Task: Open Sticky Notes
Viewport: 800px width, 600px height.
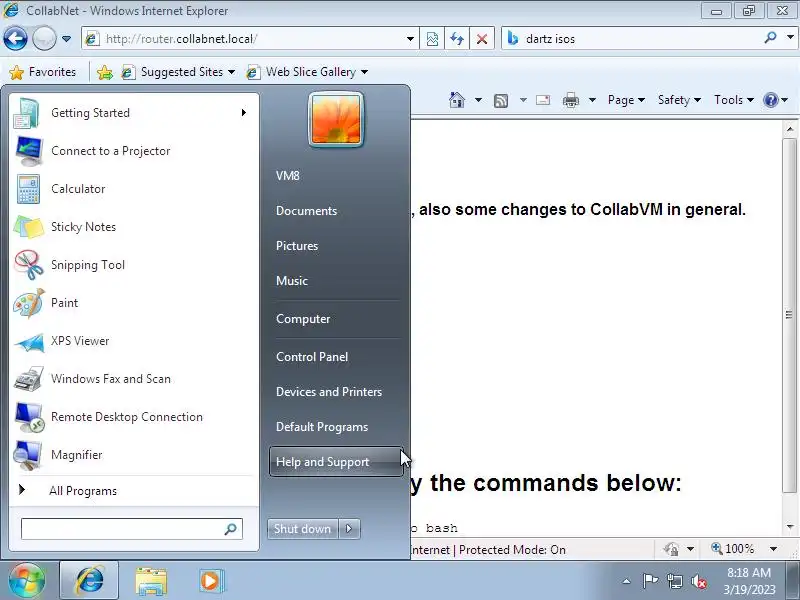Action: tap(133, 227)
